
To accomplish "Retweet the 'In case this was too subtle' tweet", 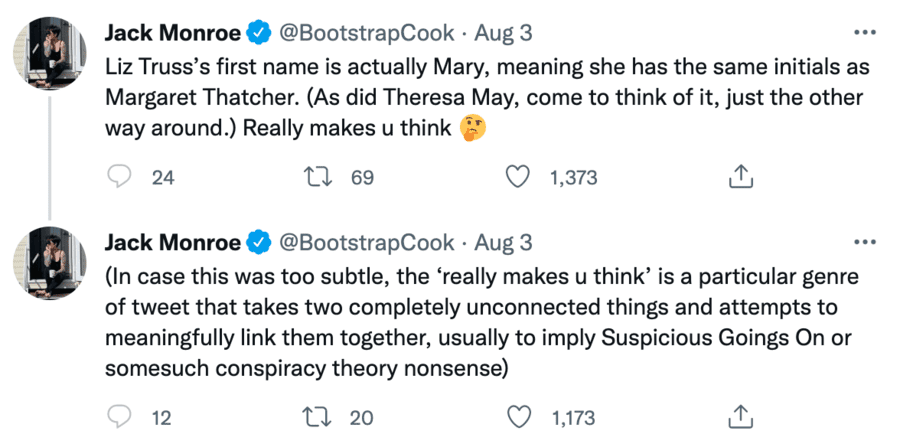I will (x=316, y=414).
